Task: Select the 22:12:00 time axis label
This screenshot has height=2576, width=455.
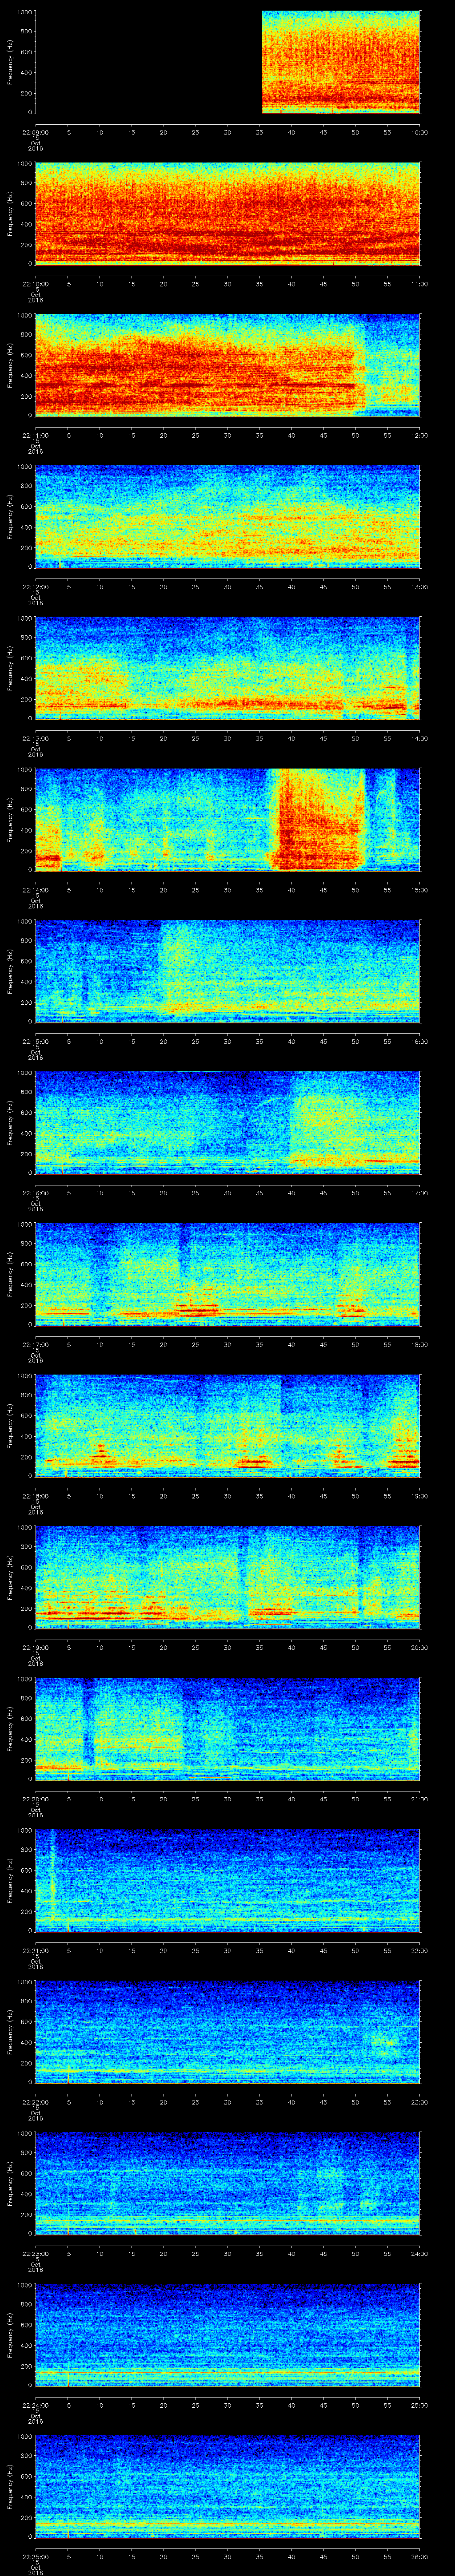Action: click(x=35, y=586)
